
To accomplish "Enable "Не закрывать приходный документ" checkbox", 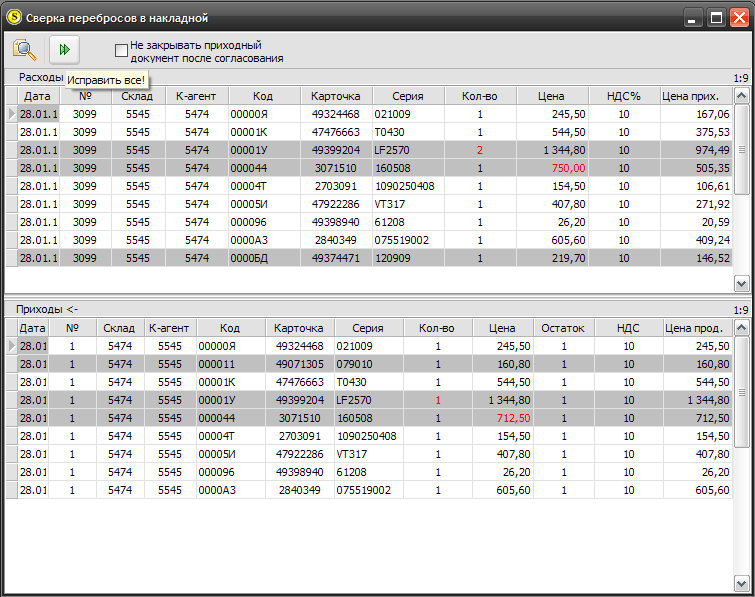I will pos(121,50).
